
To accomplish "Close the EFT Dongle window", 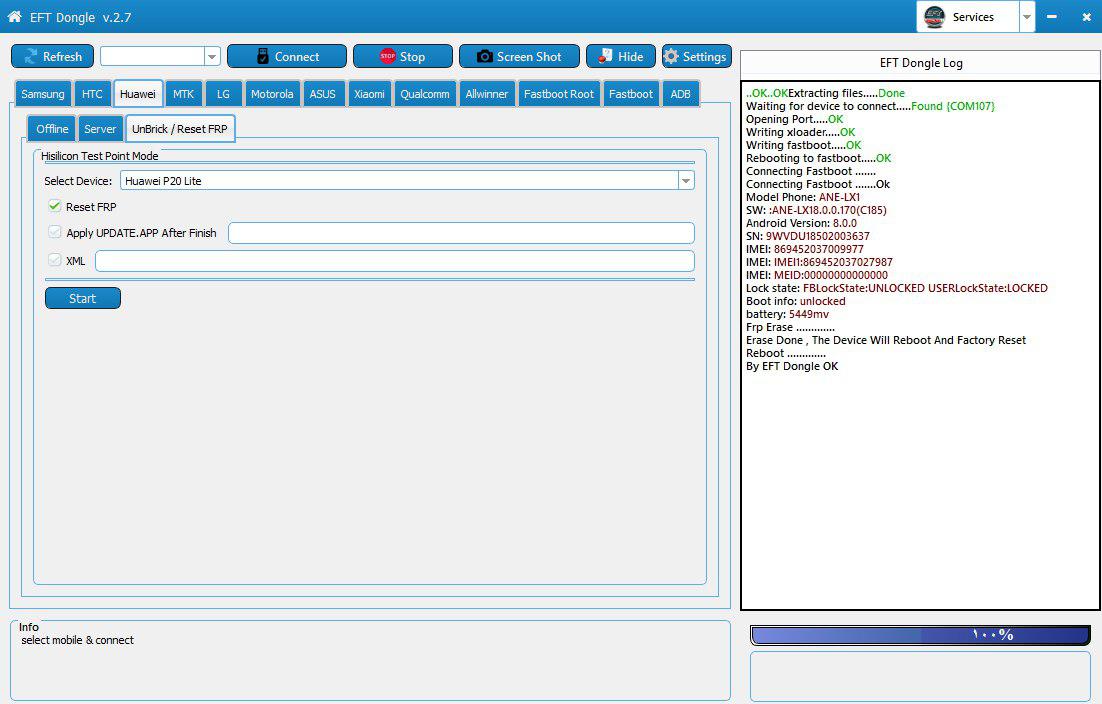I will (1087, 17).
